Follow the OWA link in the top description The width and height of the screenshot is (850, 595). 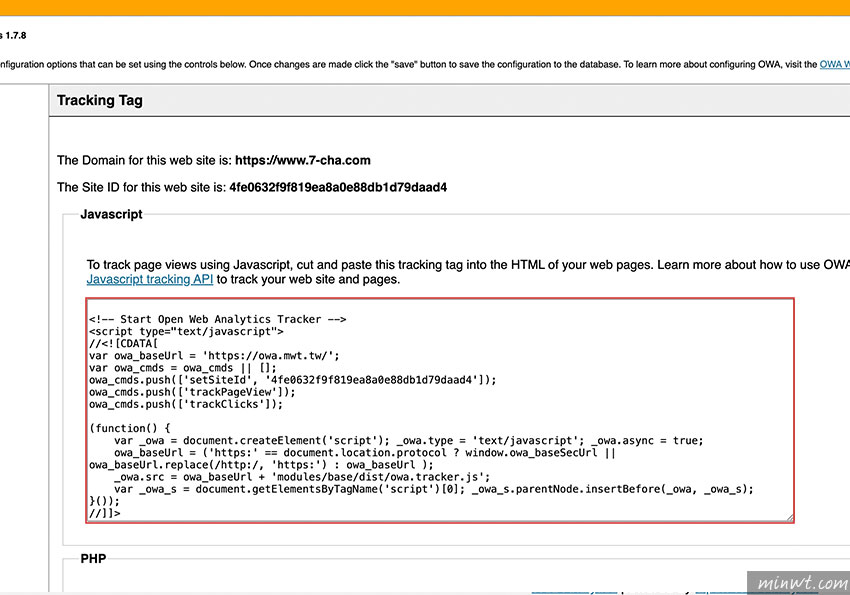point(834,64)
